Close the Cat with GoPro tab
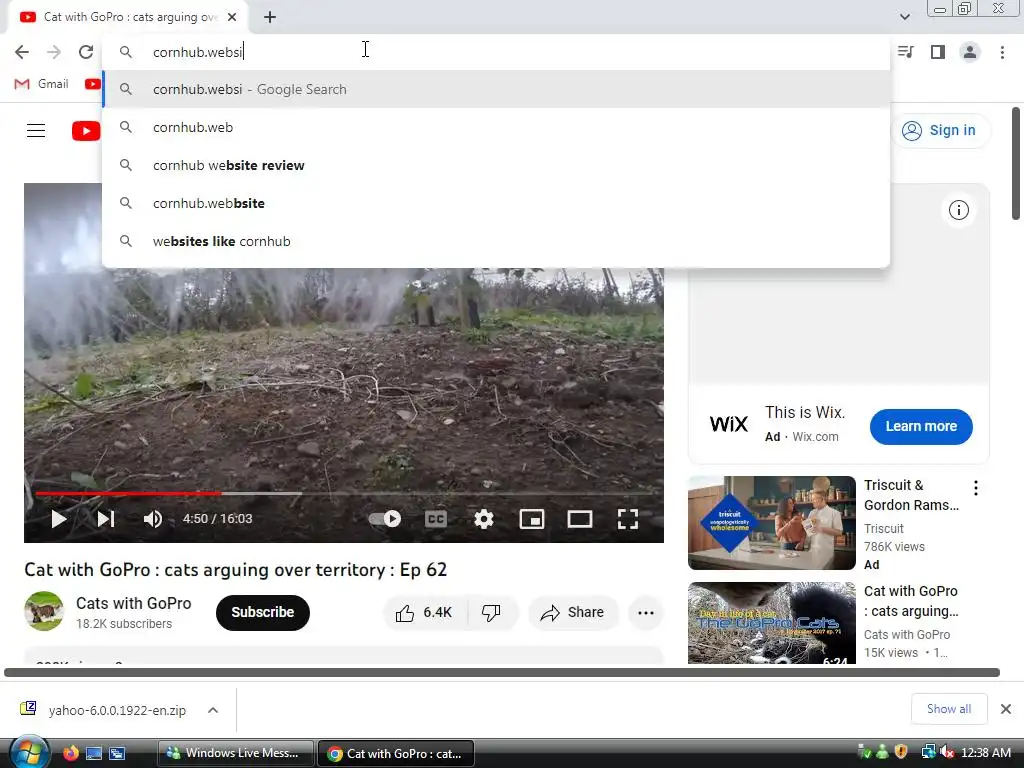Viewport: 1024px width, 768px height. (232, 17)
